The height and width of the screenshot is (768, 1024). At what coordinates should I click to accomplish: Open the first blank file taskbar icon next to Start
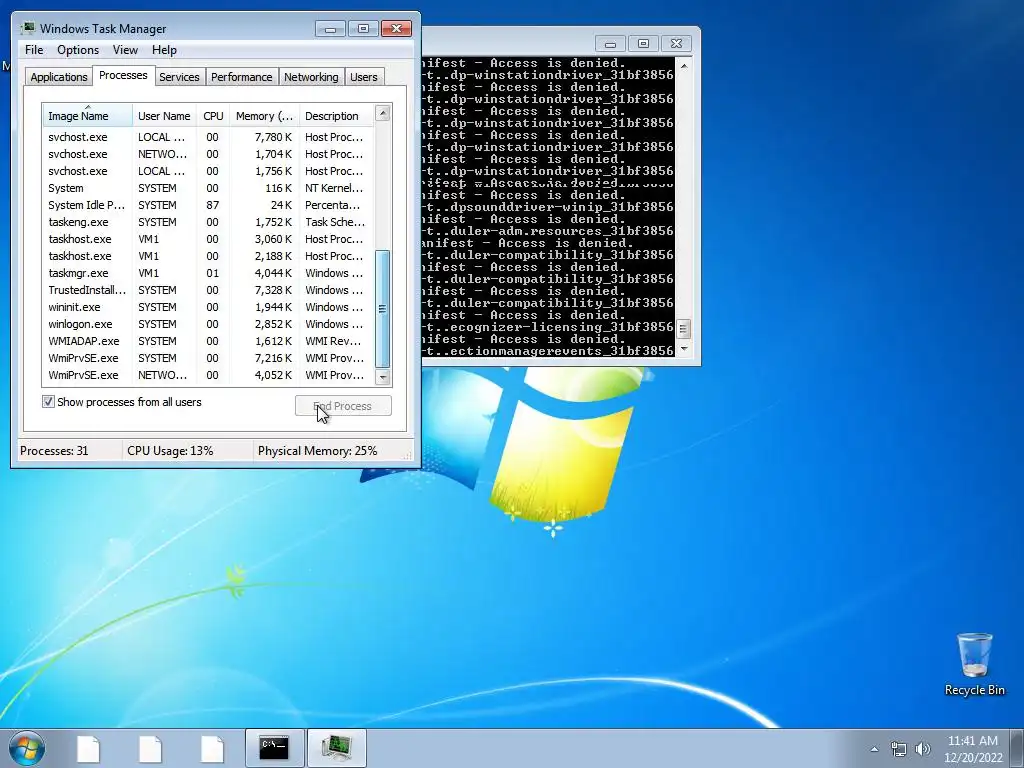point(88,748)
